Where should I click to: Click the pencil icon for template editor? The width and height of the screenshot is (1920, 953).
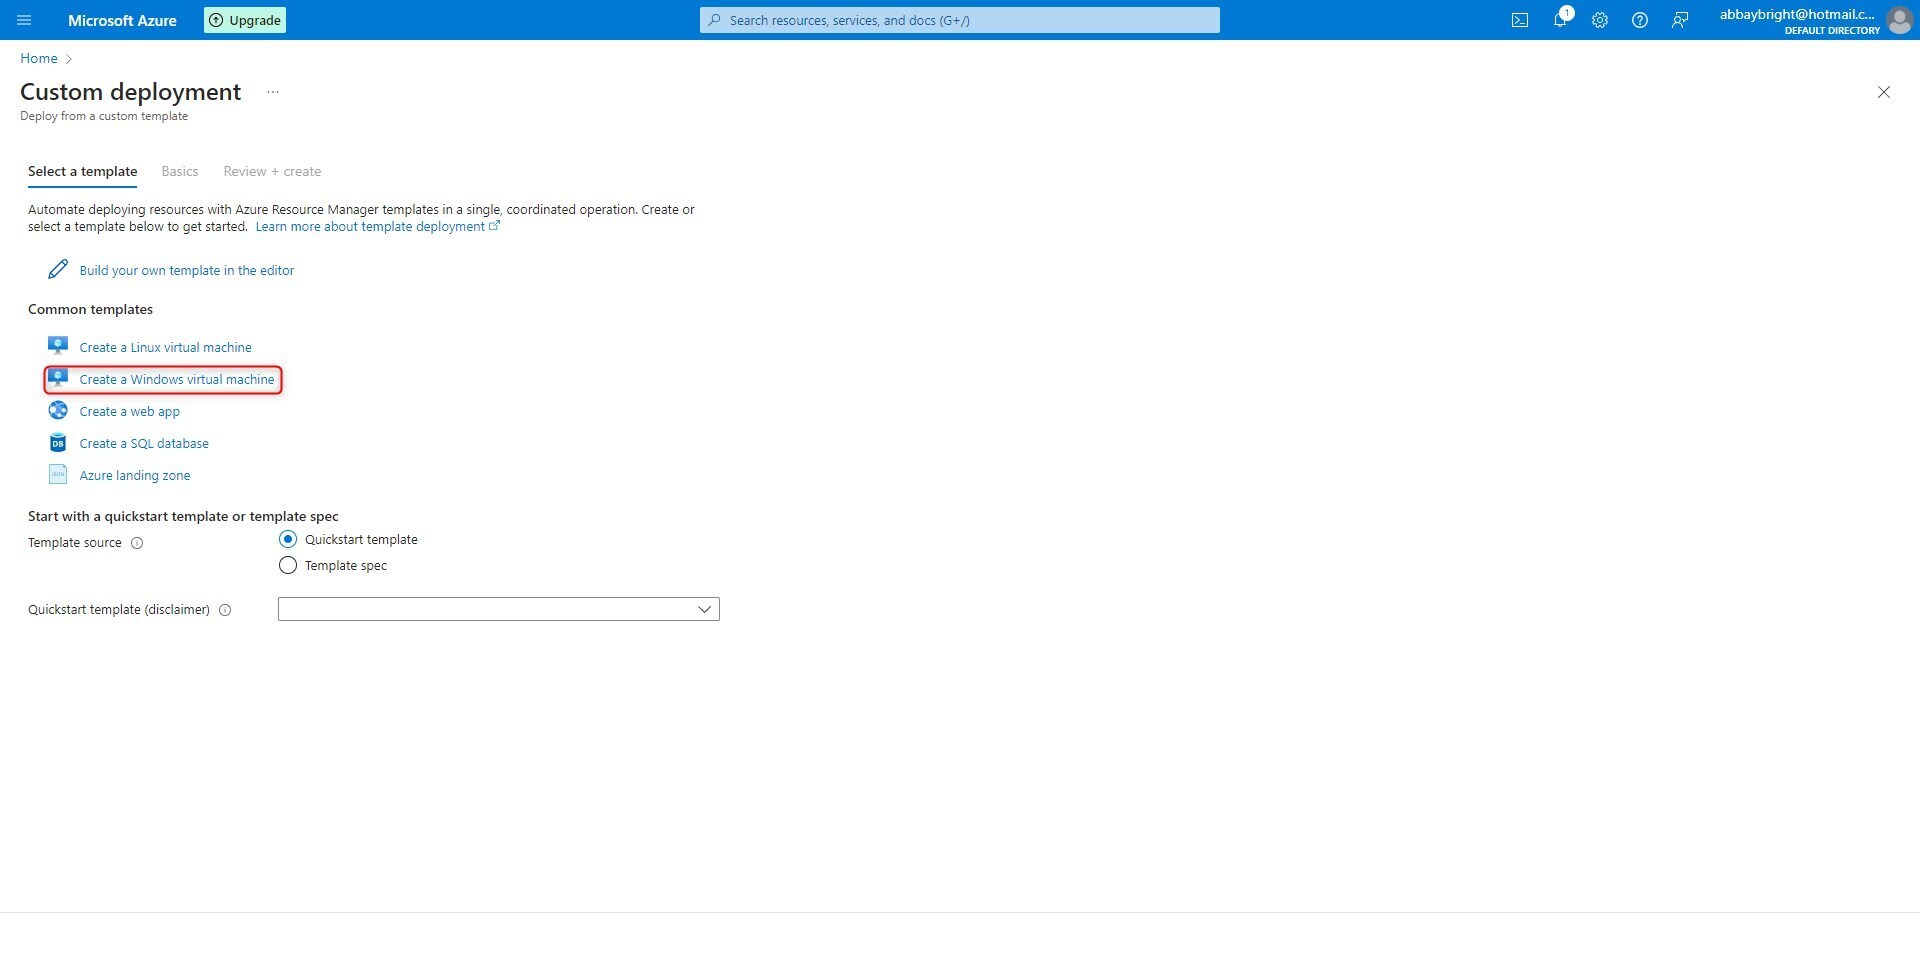58,270
